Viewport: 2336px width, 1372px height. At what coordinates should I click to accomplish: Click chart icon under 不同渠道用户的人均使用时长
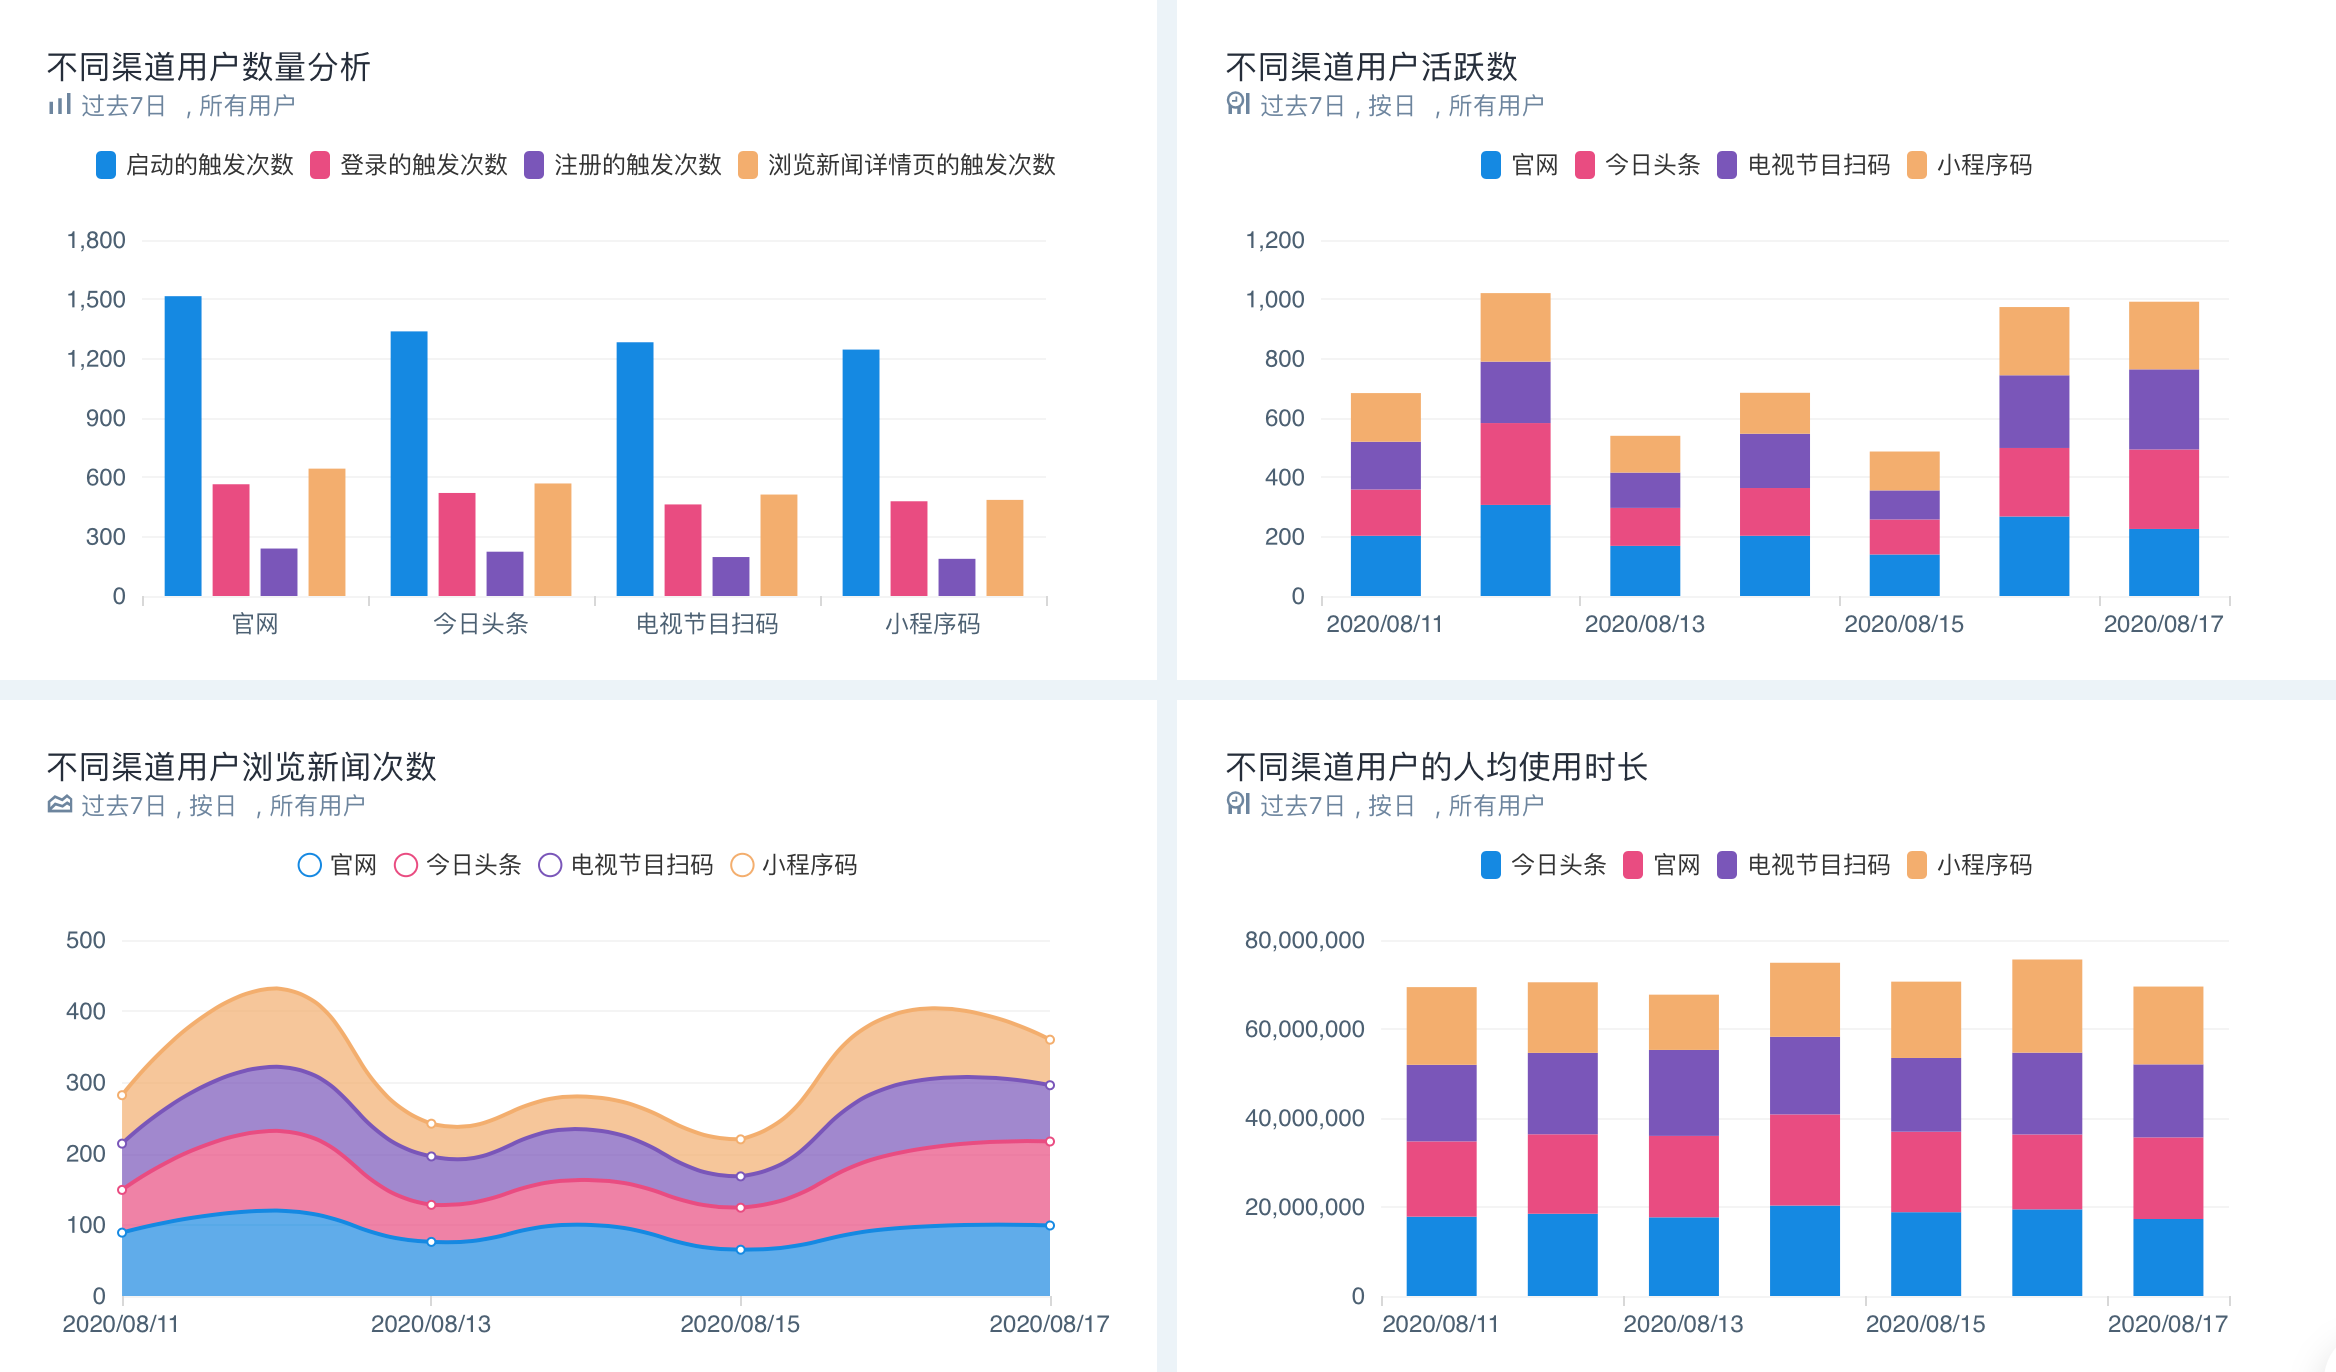point(1239,804)
